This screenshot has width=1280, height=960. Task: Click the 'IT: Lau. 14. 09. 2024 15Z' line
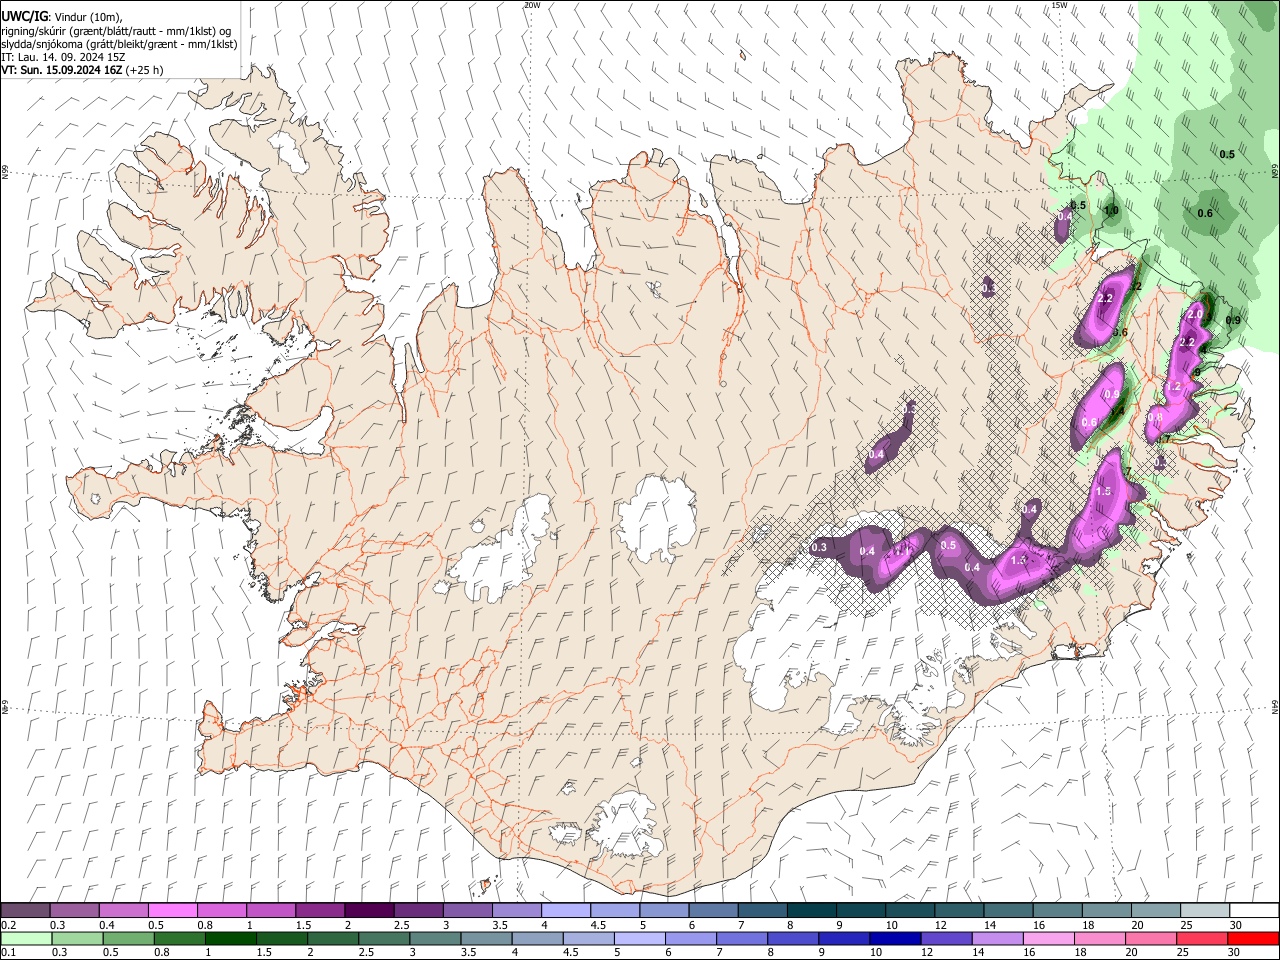click(x=63, y=57)
